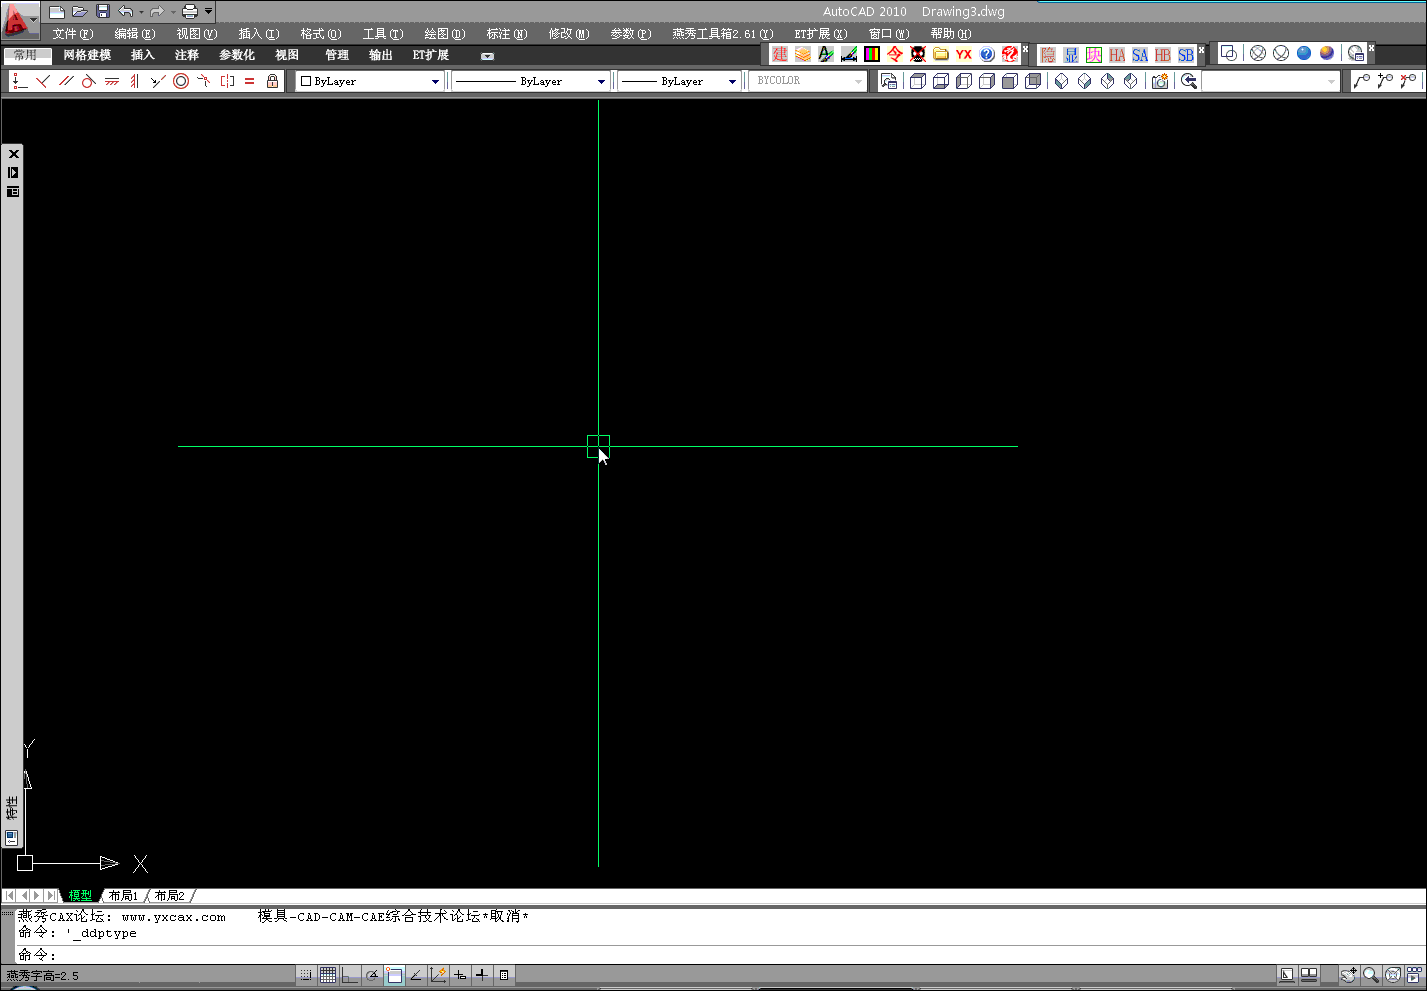The image size is (1427, 991).
Task: Open the 文件(F) menu
Action: tap(72, 34)
